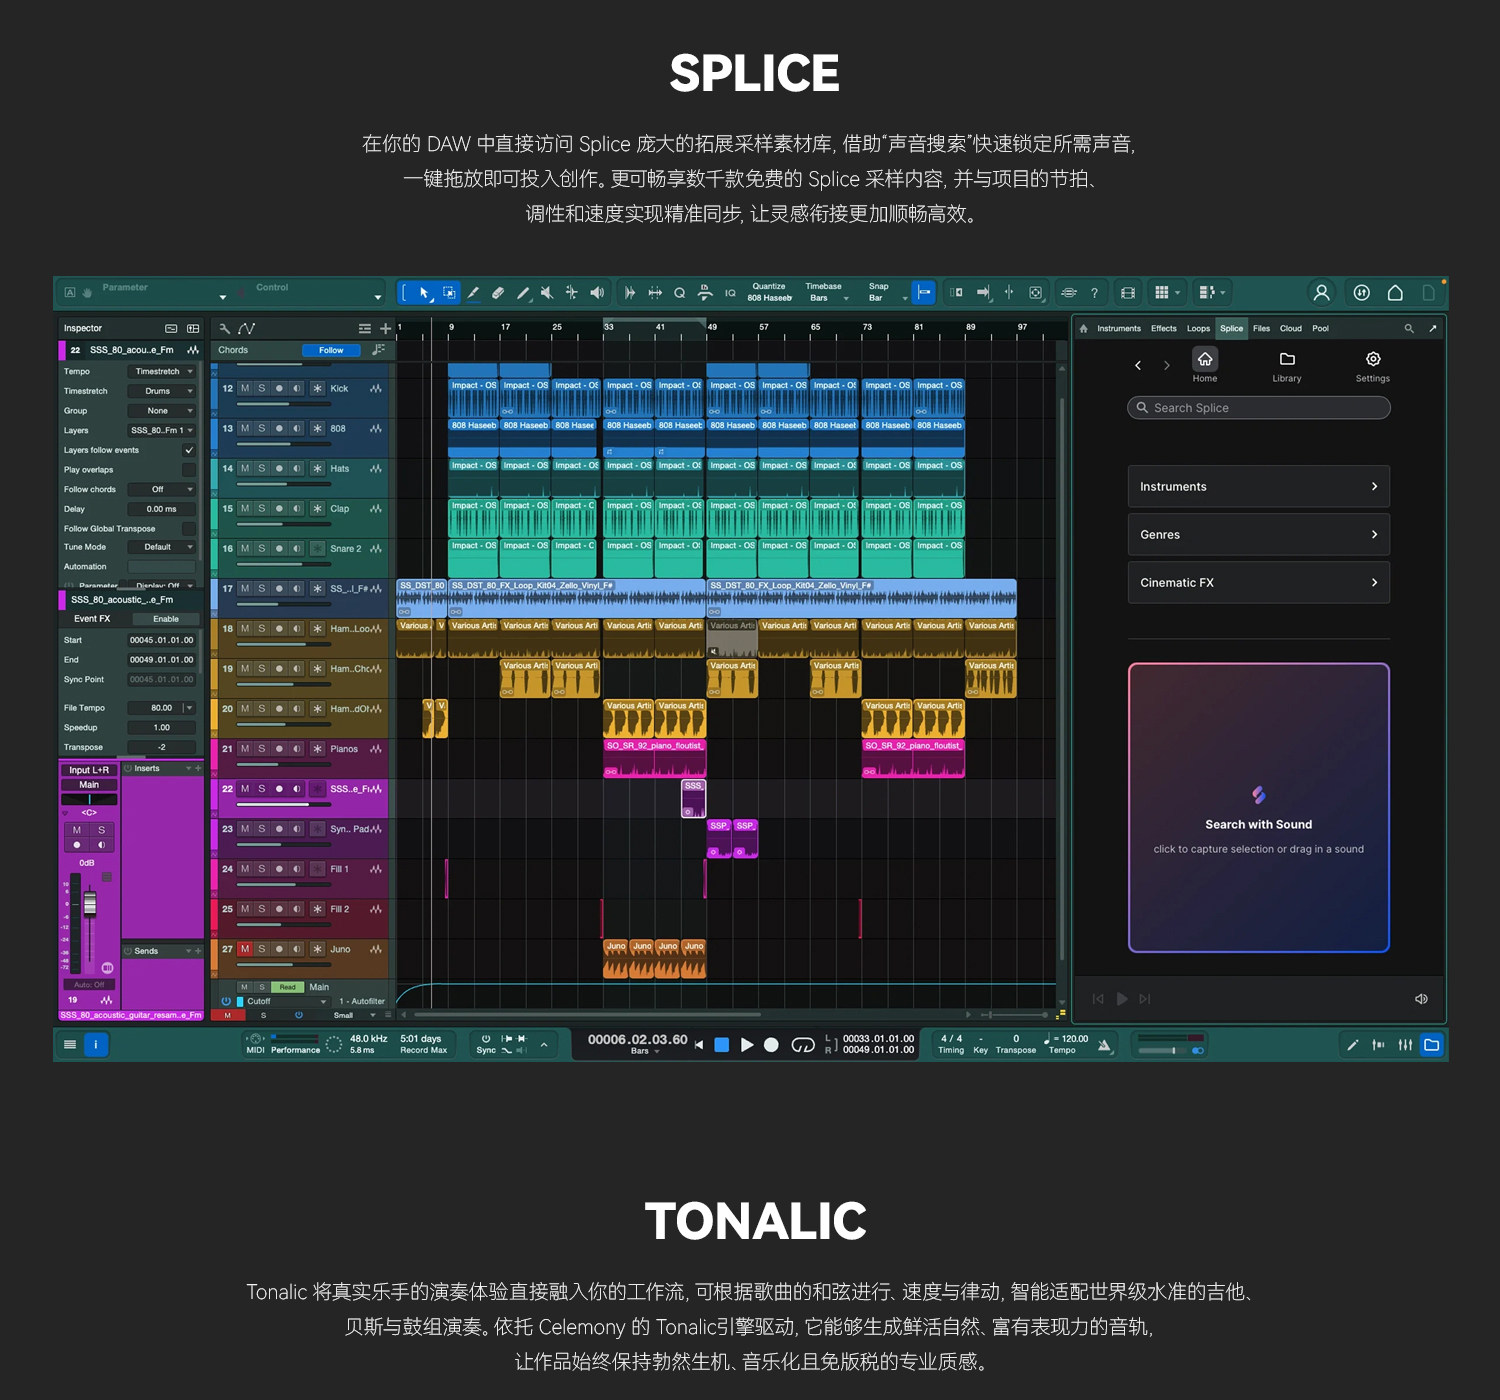Open the Timestretch Drums dropdown

coord(162,391)
